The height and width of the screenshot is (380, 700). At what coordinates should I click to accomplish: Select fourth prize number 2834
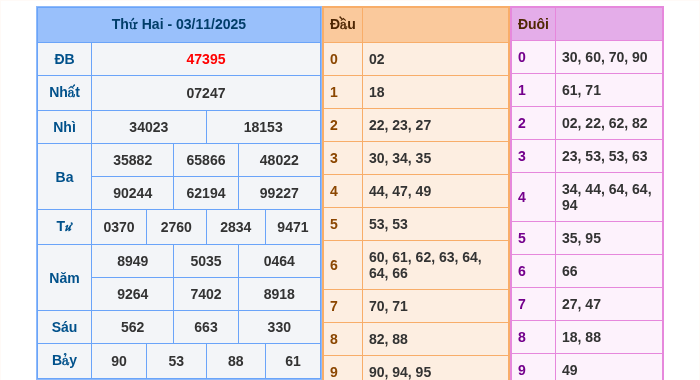(x=236, y=227)
